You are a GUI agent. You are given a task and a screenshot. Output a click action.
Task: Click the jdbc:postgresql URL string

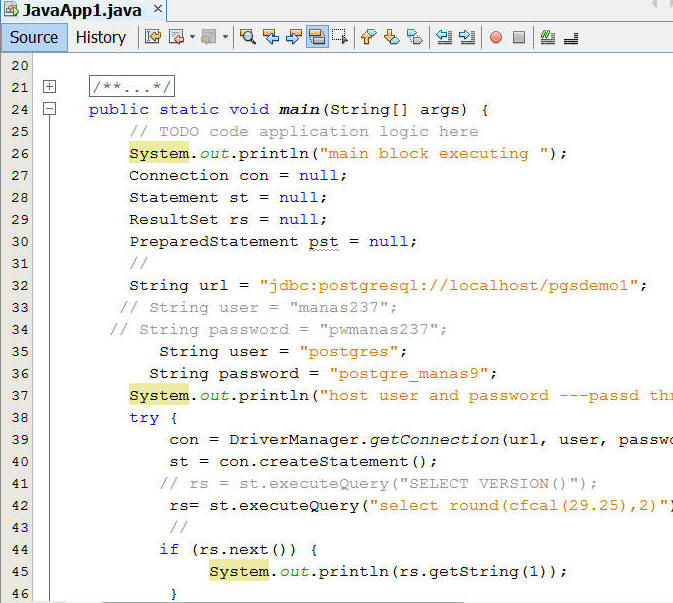[449, 285]
